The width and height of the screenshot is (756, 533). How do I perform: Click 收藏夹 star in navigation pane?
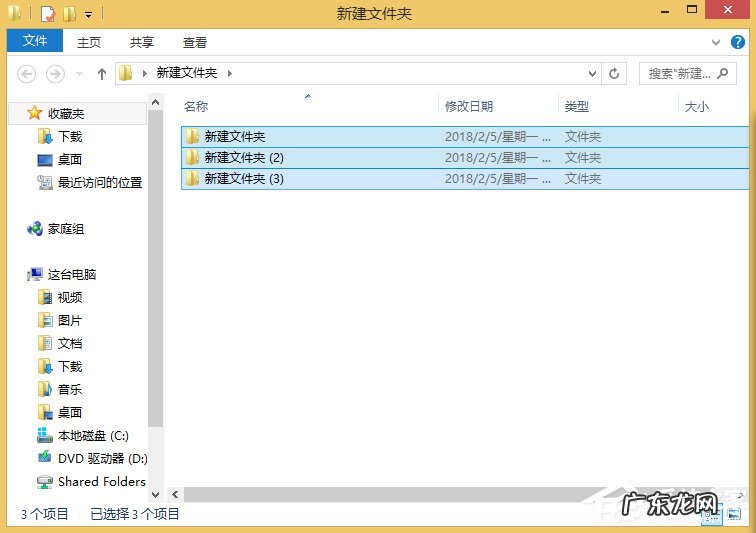(34, 113)
